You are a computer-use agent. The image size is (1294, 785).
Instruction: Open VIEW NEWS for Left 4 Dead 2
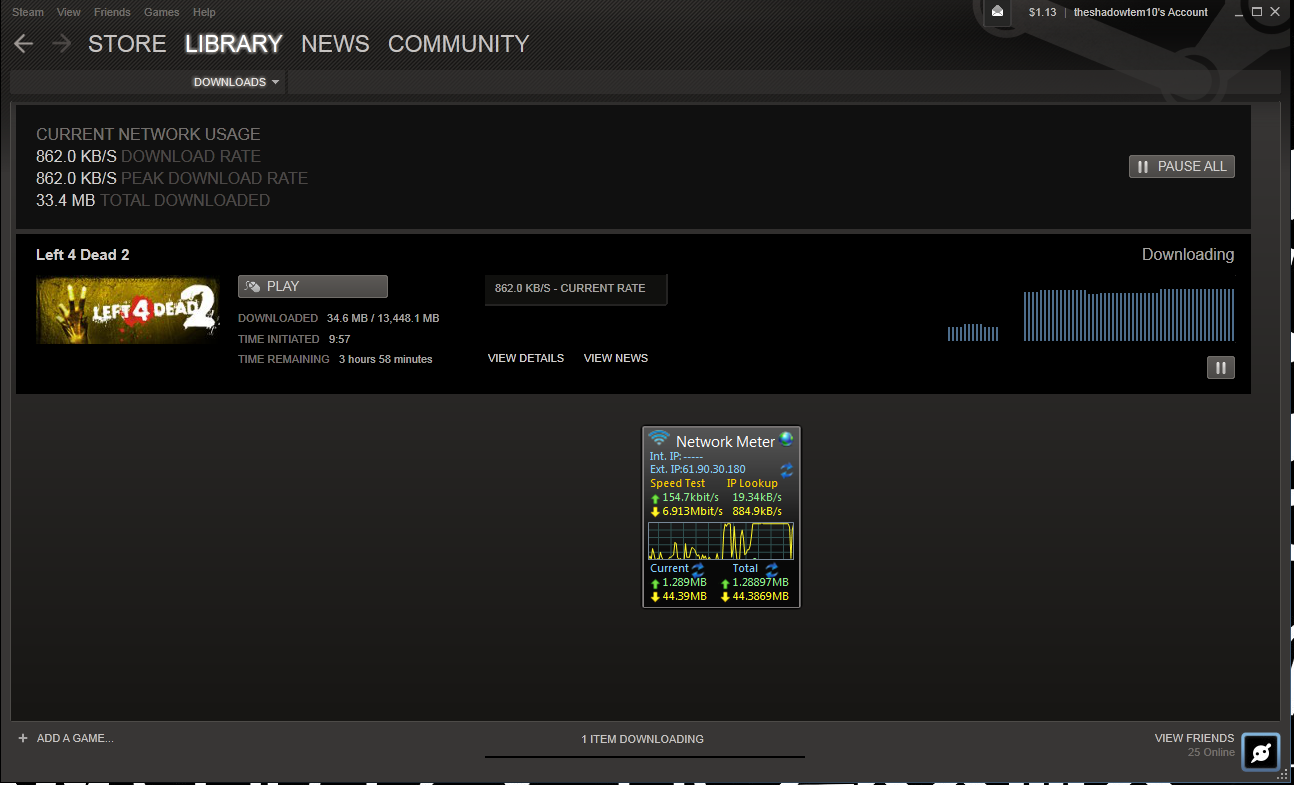coord(616,358)
